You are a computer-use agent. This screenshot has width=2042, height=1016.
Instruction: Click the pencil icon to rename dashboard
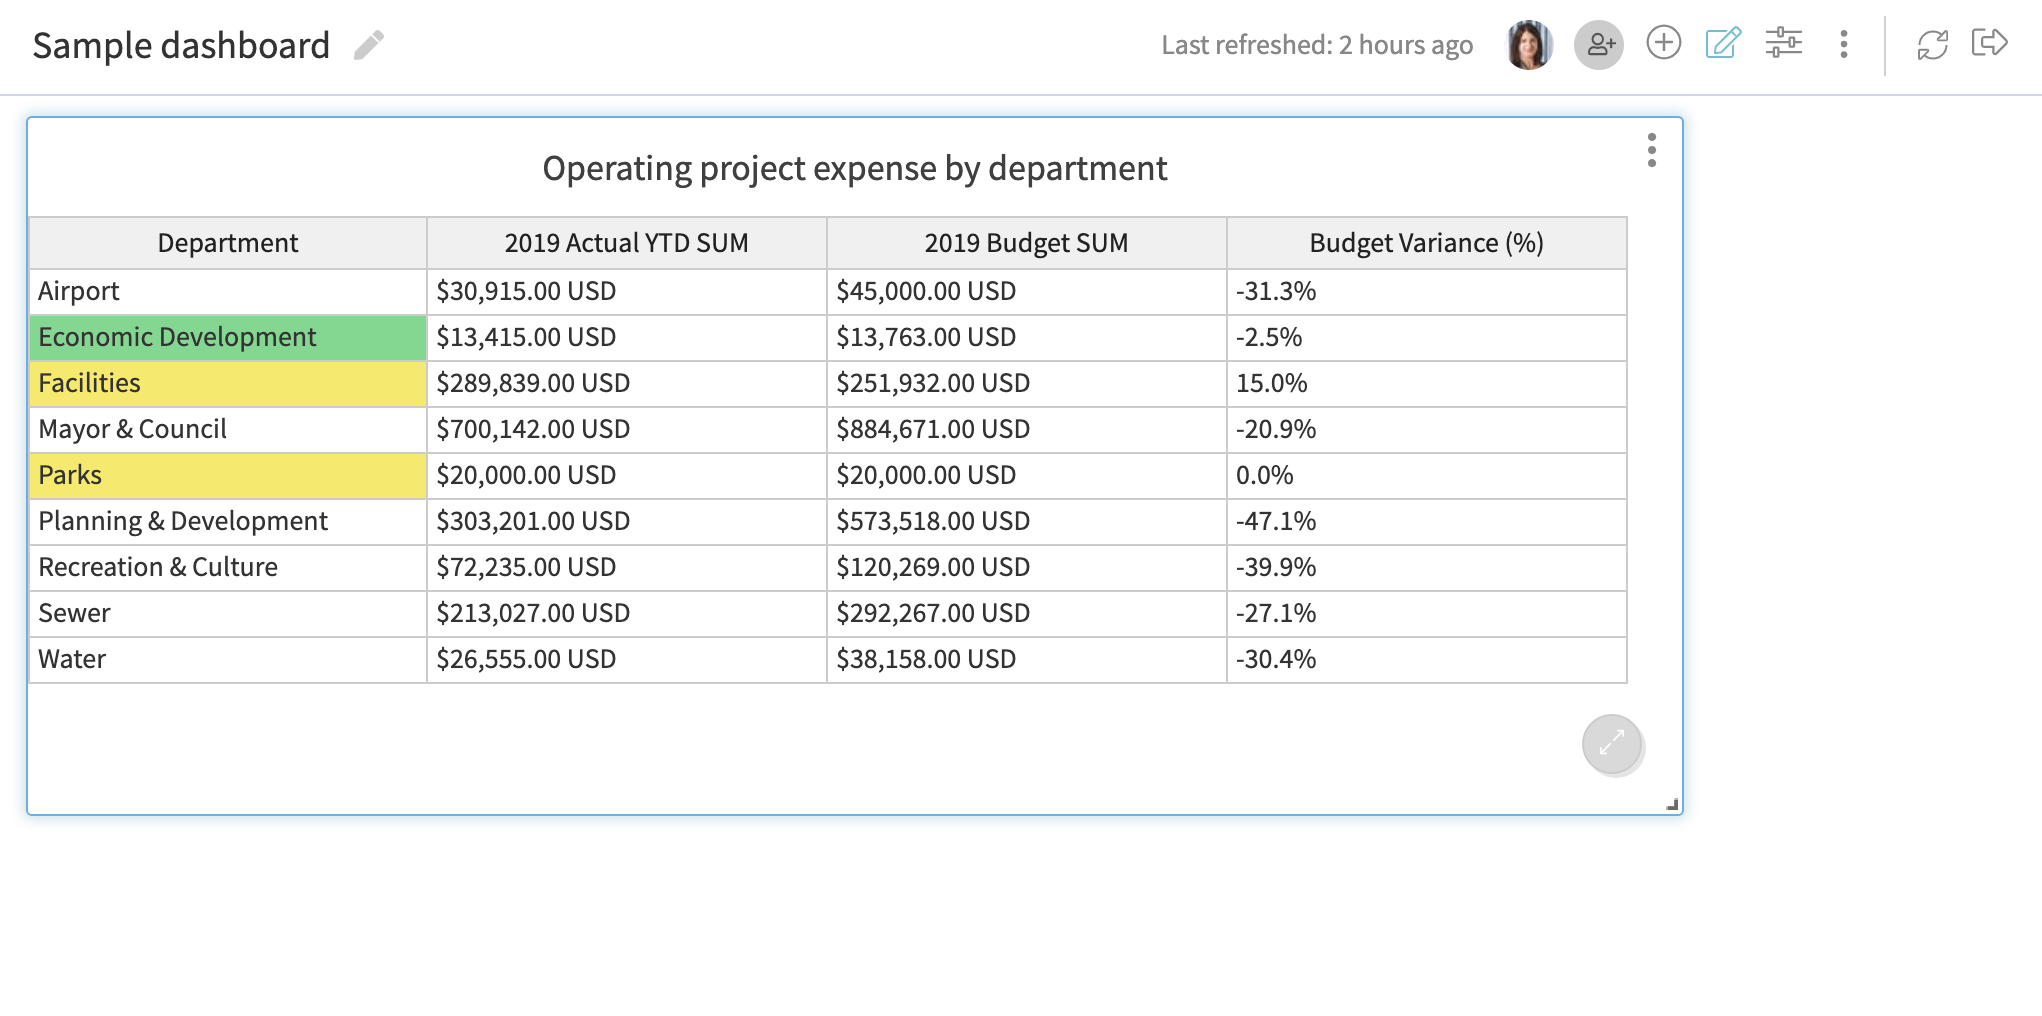coord(369,45)
